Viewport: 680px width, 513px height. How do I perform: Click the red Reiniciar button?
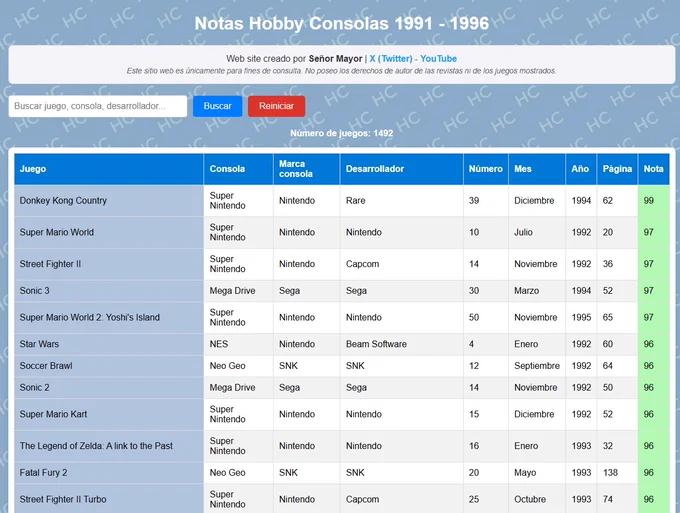[276, 106]
